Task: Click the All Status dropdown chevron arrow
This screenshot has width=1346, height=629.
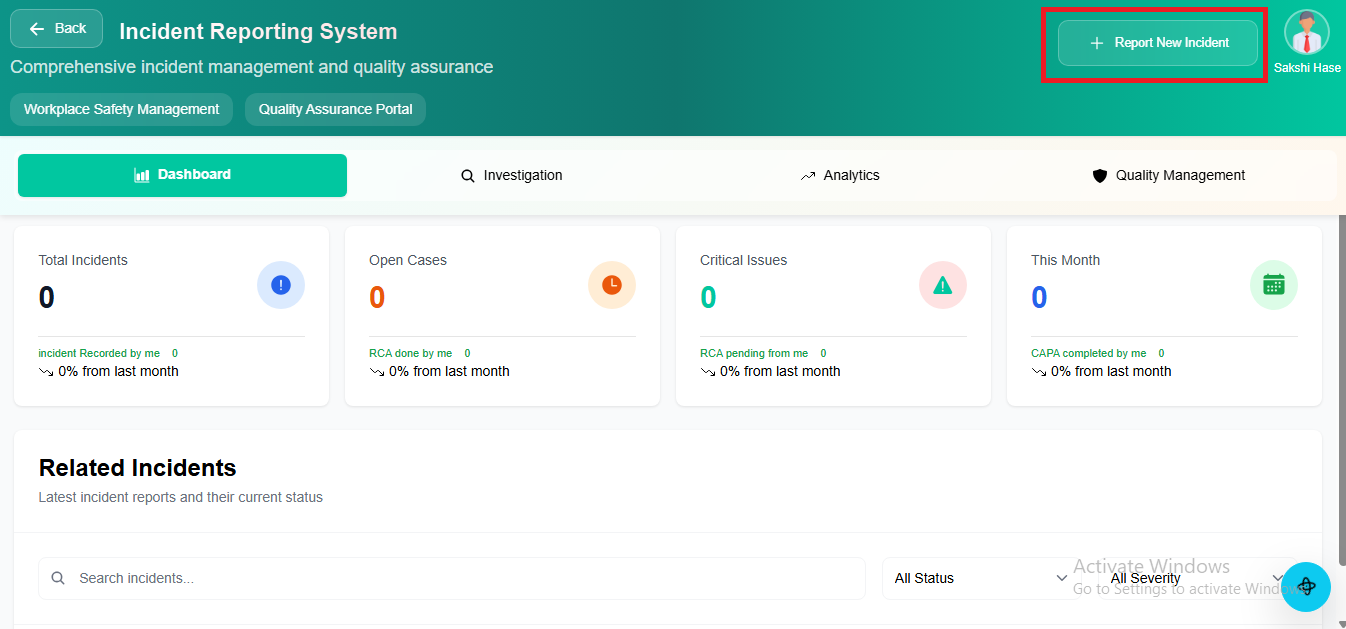Action: click(1061, 578)
